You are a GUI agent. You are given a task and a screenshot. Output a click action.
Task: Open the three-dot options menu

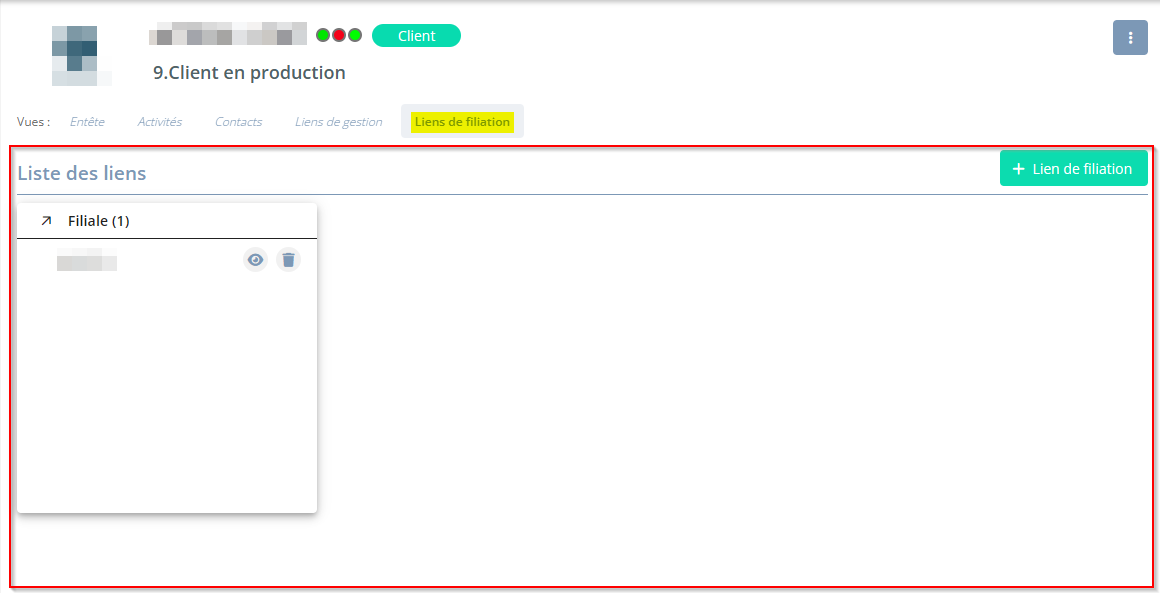coord(1130,38)
